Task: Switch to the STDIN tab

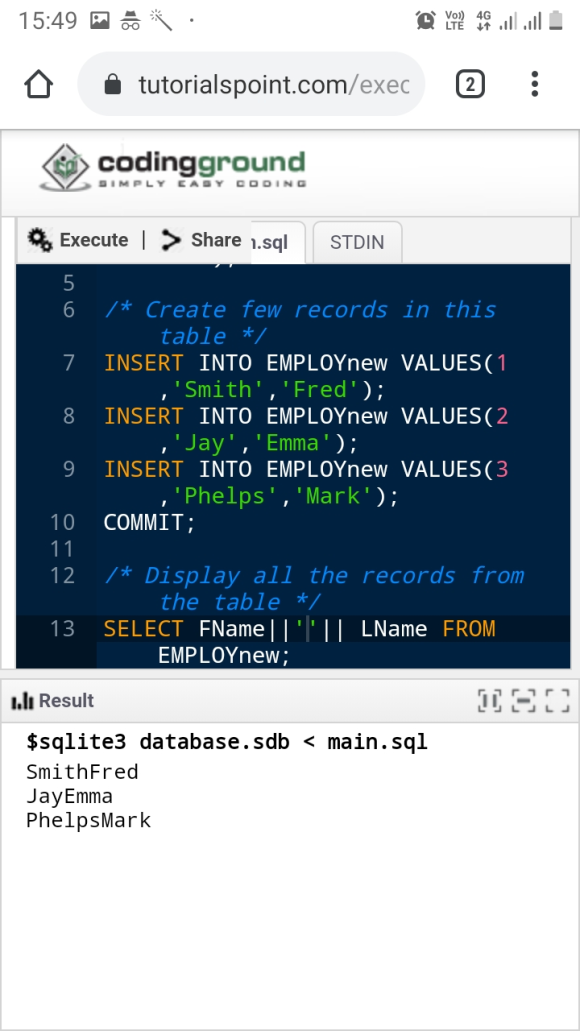Action: pos(357,243)
